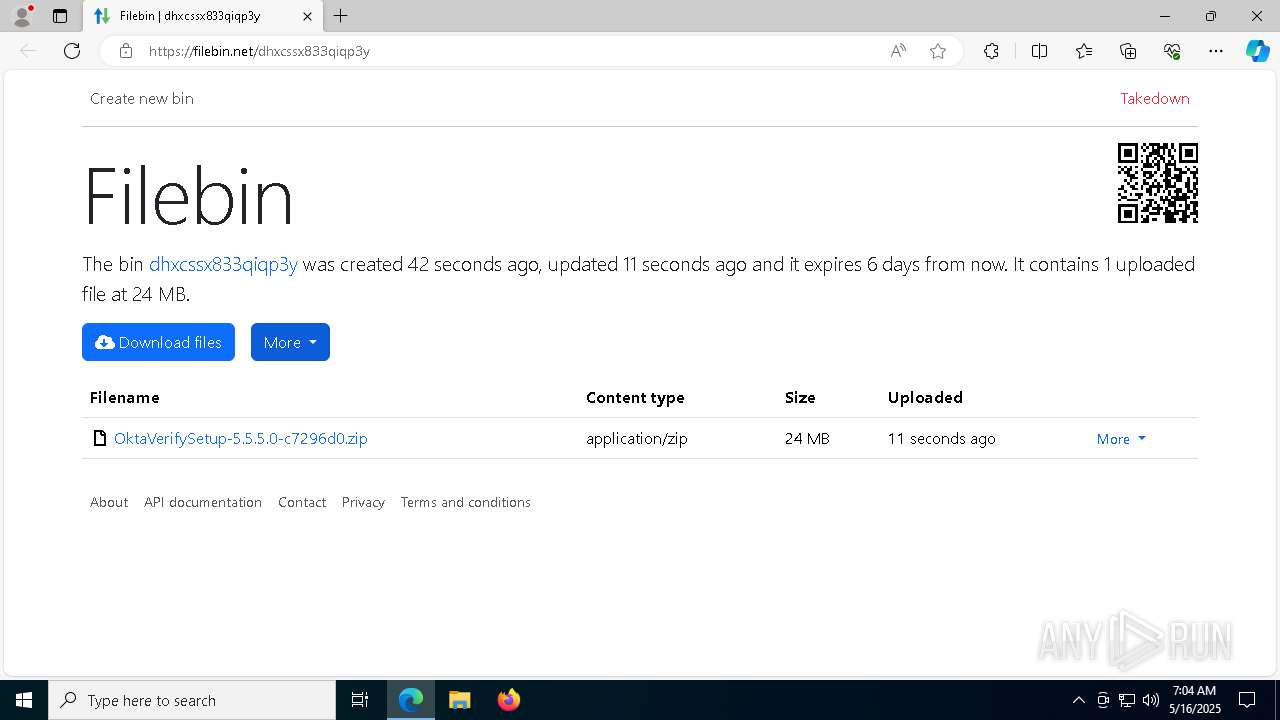
Task: Activate the Read aloud icon
Action: [898, 51]
